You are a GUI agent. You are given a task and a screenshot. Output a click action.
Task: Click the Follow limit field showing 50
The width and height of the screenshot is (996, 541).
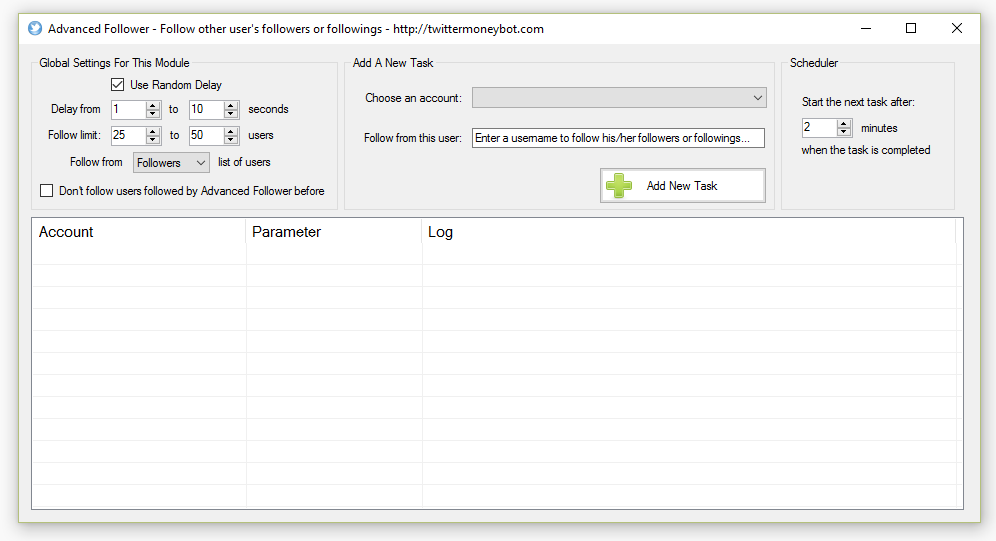pos(206,135)
